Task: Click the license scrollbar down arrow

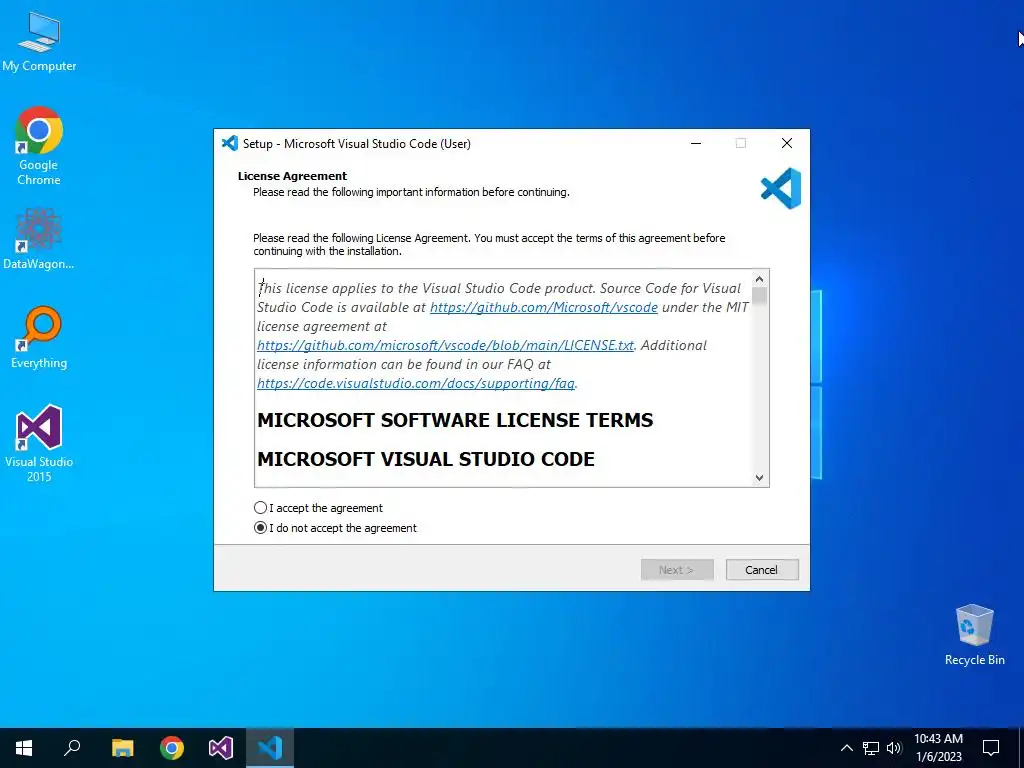Action: (x=759, y=477)
